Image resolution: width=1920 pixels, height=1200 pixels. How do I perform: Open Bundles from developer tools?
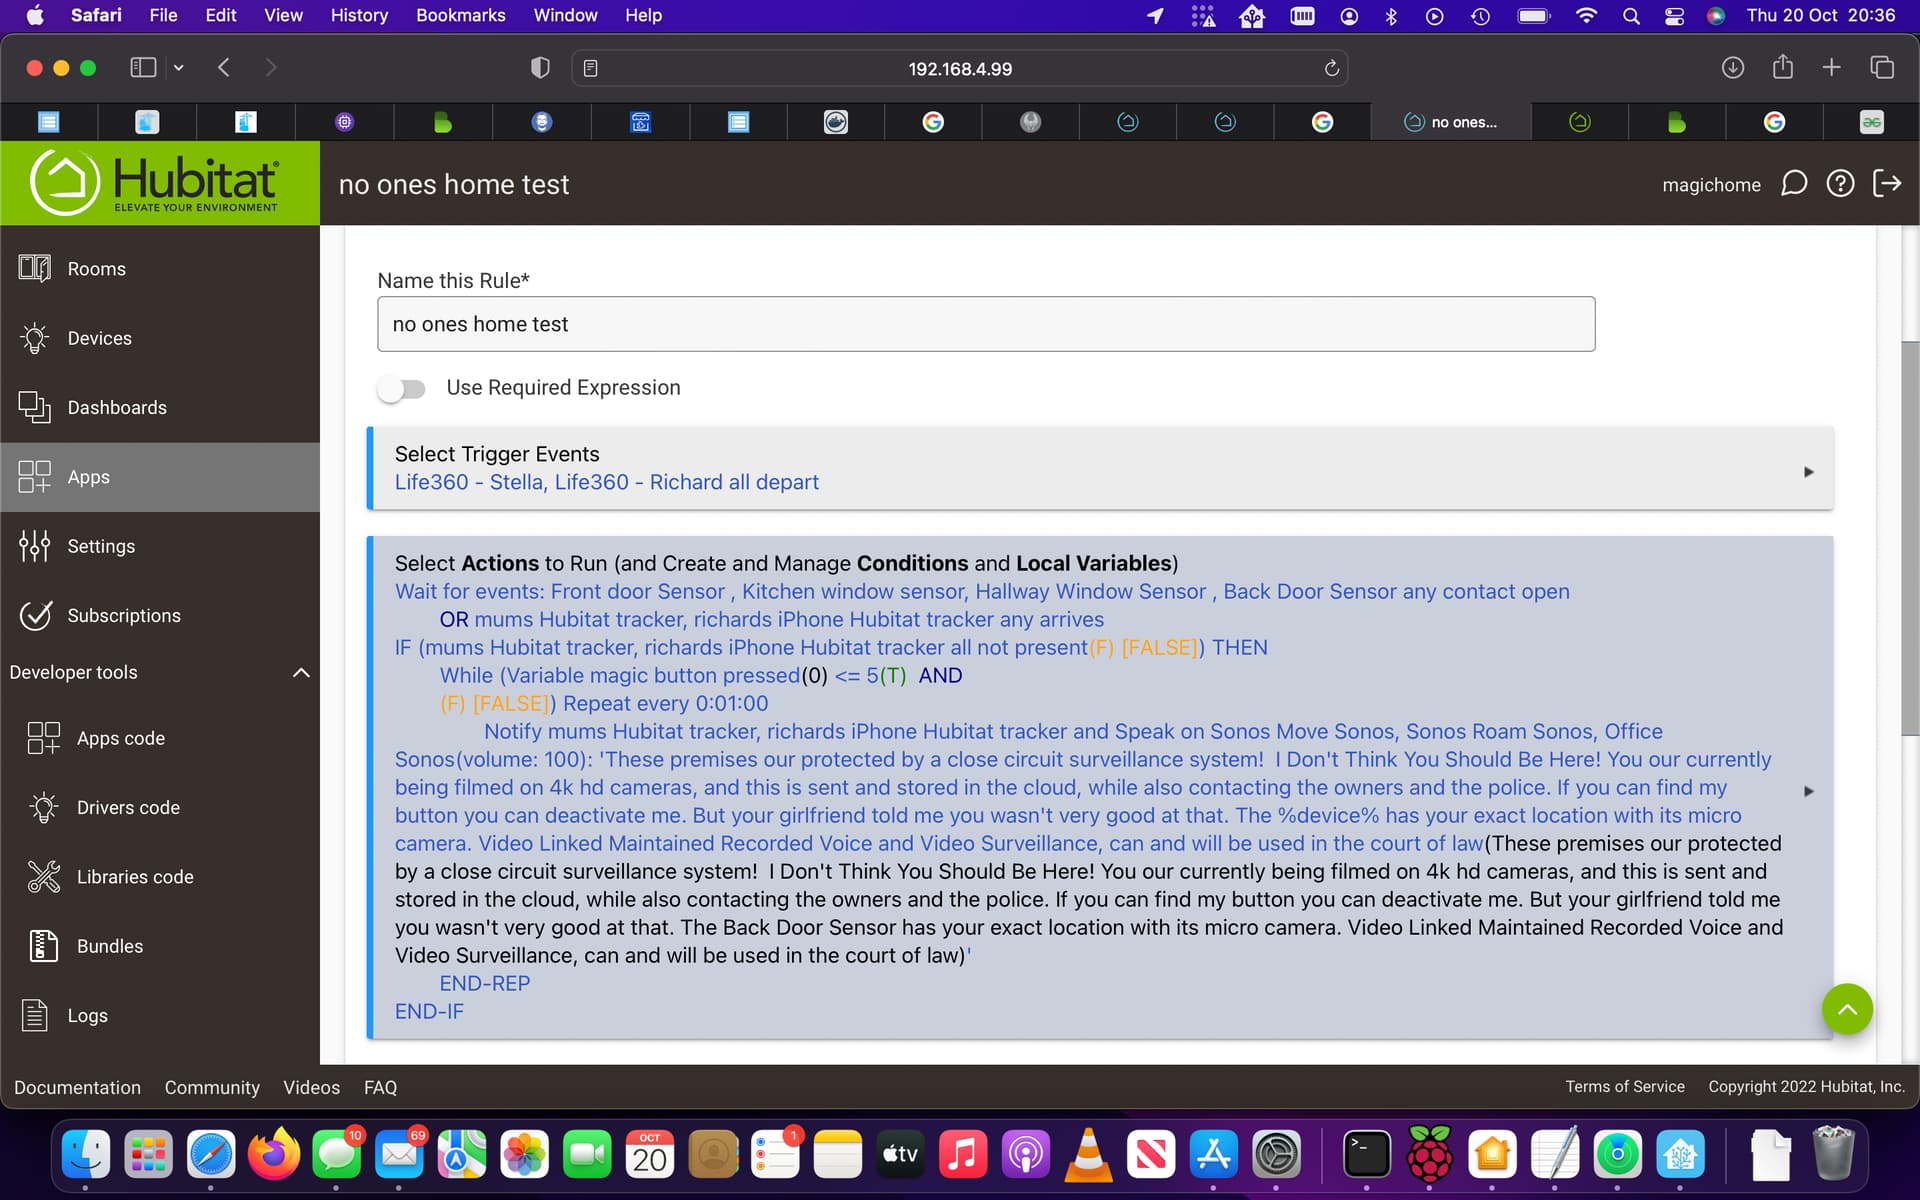point(109,946)
